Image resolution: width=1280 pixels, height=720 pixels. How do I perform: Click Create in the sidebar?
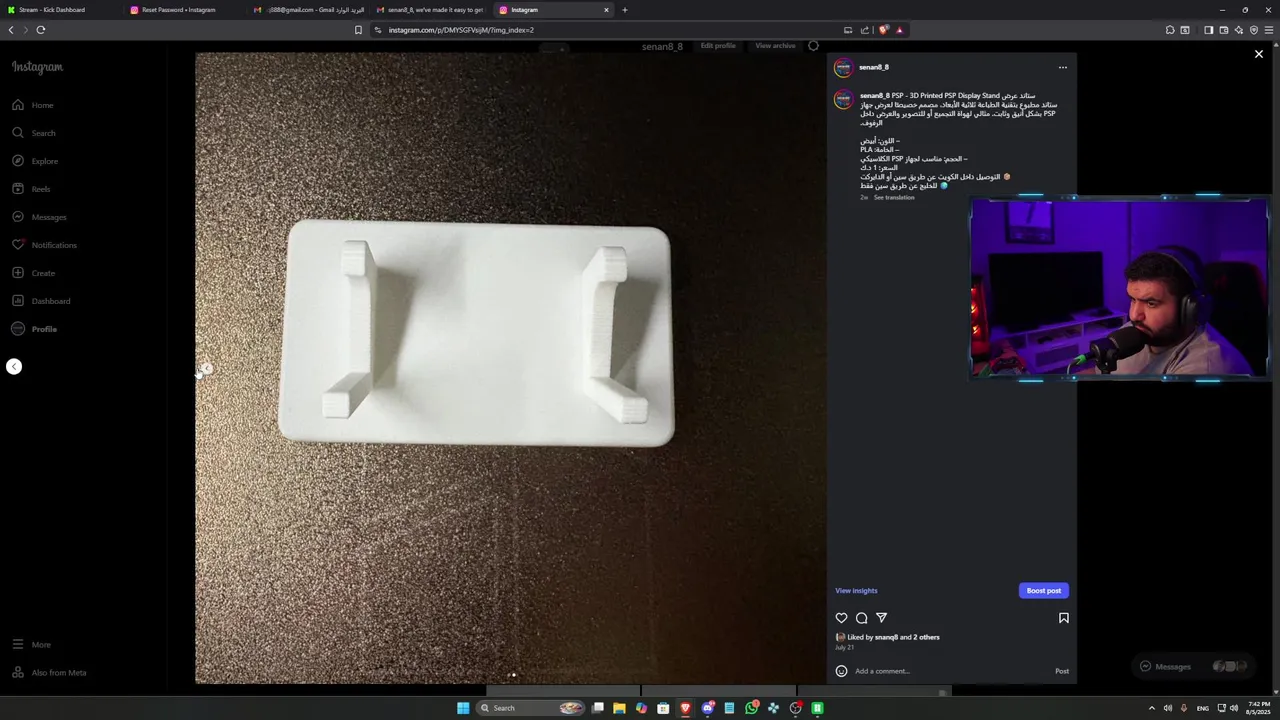click(33, 273)
